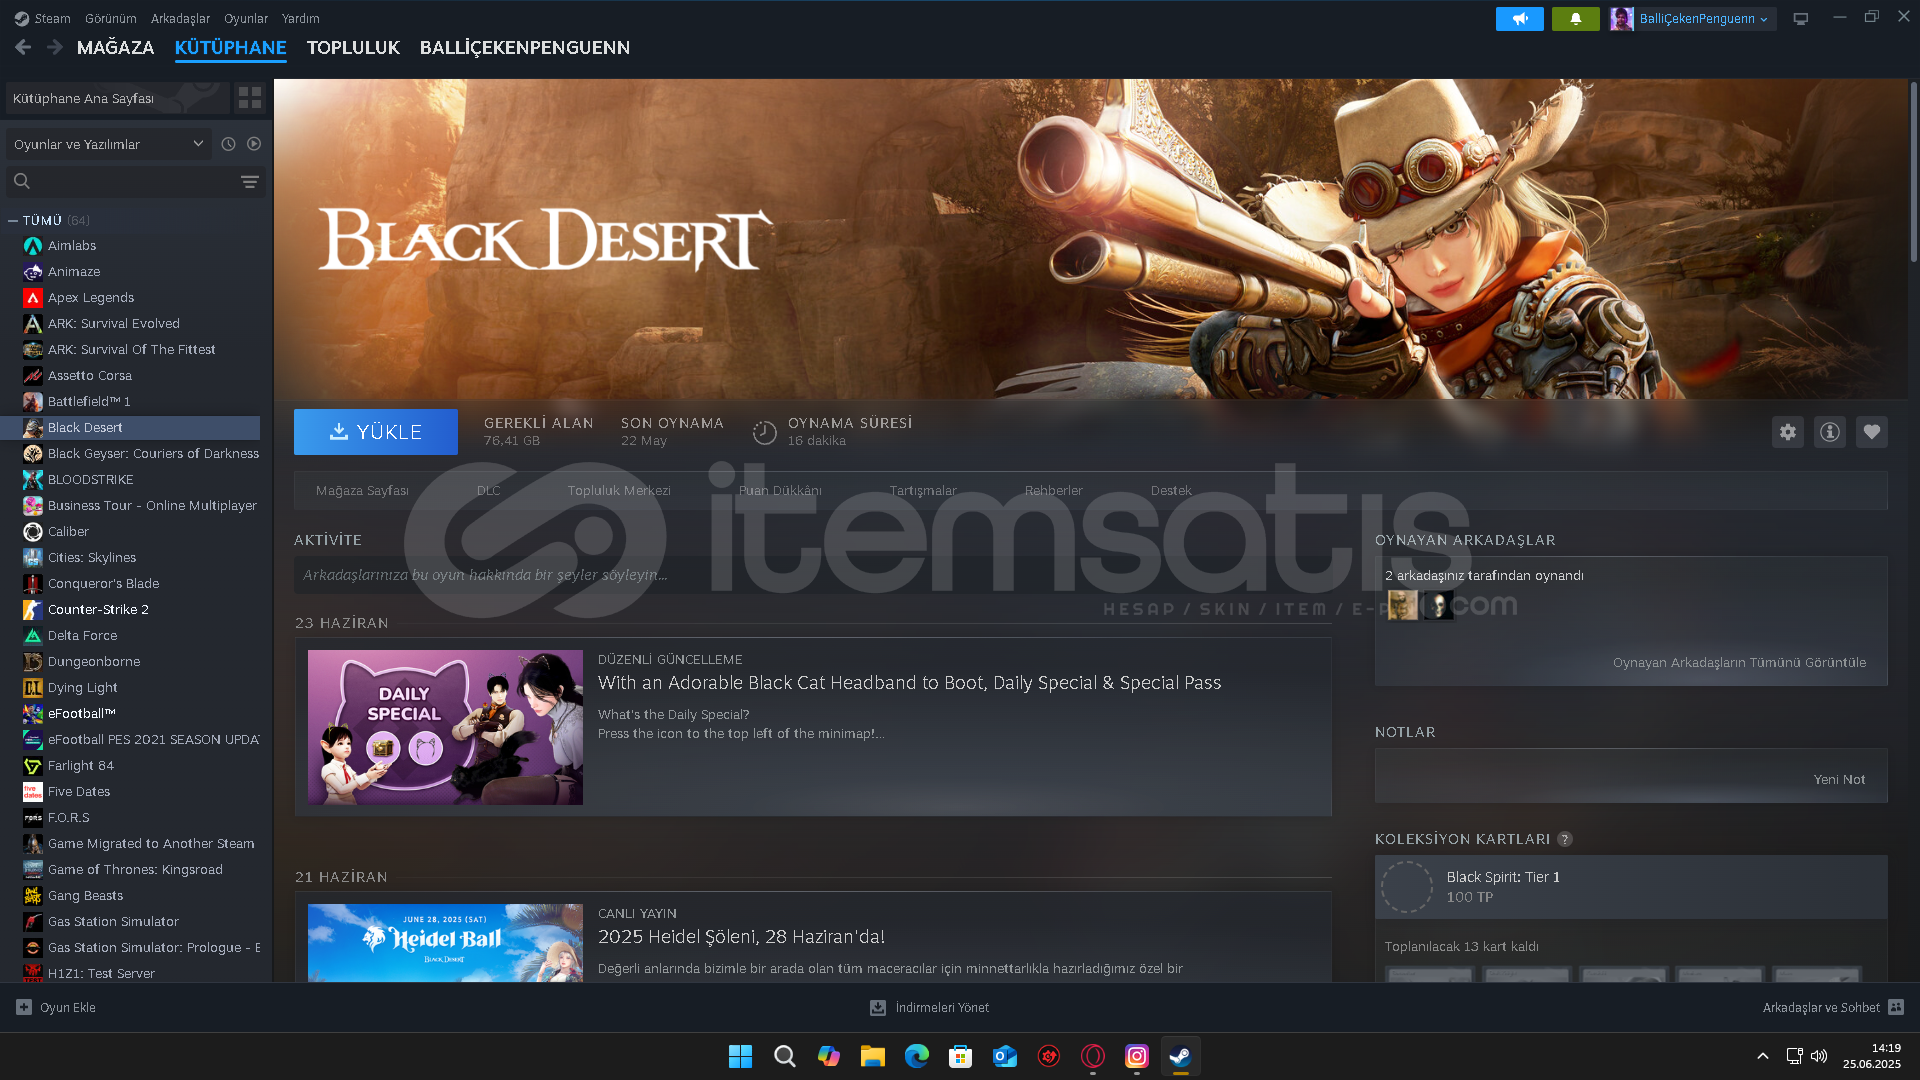Click first friend avatar who played

tap(1402, 605)
